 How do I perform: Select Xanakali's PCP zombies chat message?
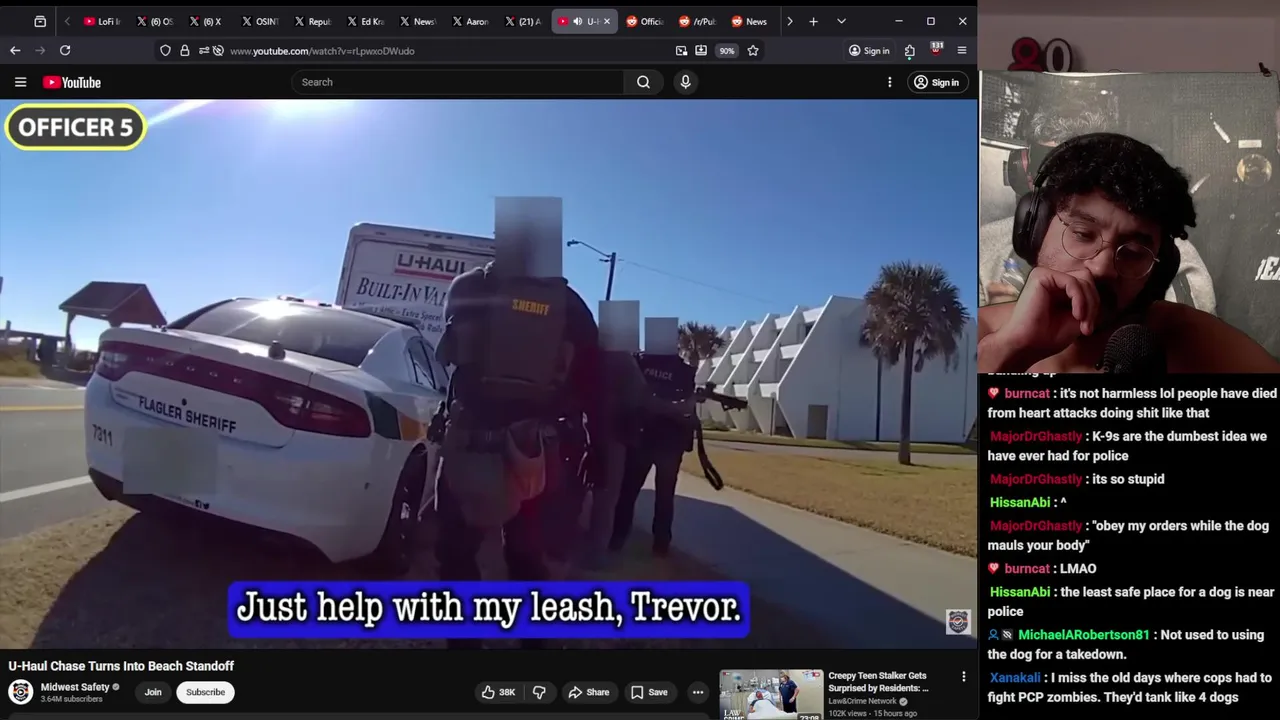click(1130, 687)
